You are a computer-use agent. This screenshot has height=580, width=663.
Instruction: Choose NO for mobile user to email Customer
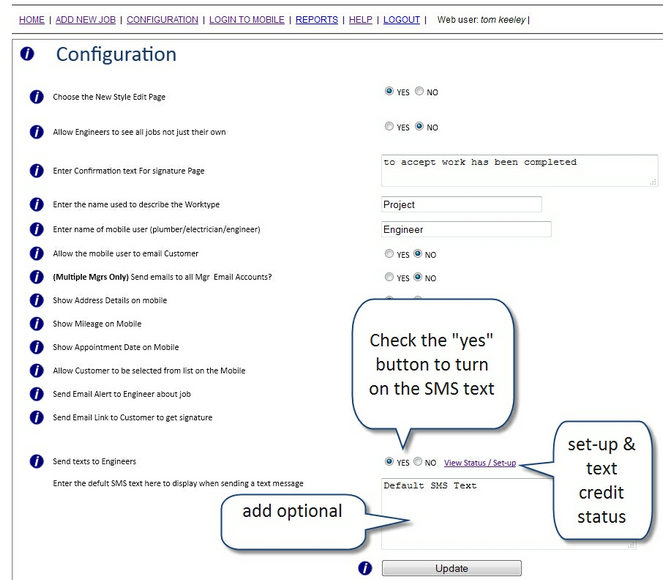click(418, 253)
